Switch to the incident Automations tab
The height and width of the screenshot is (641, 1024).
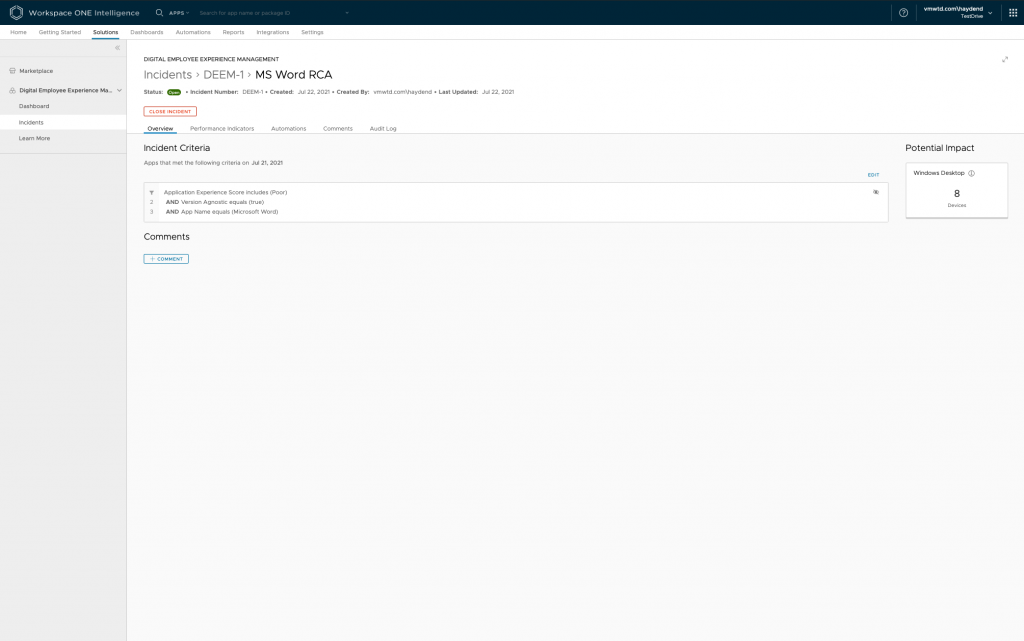[289, 129]
